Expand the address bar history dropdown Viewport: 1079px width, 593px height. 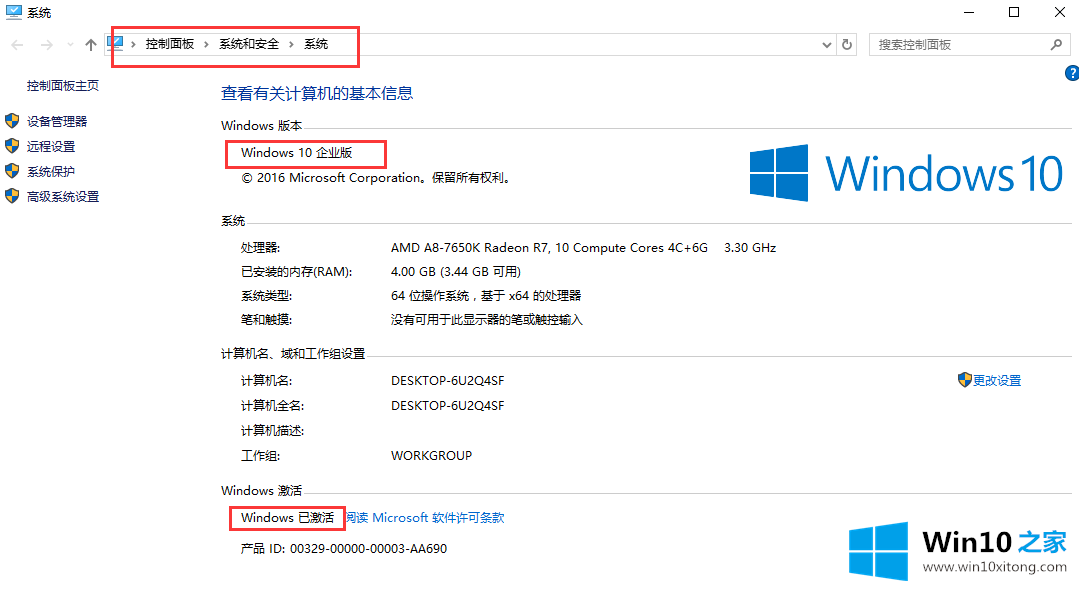(x=826, y=45)
